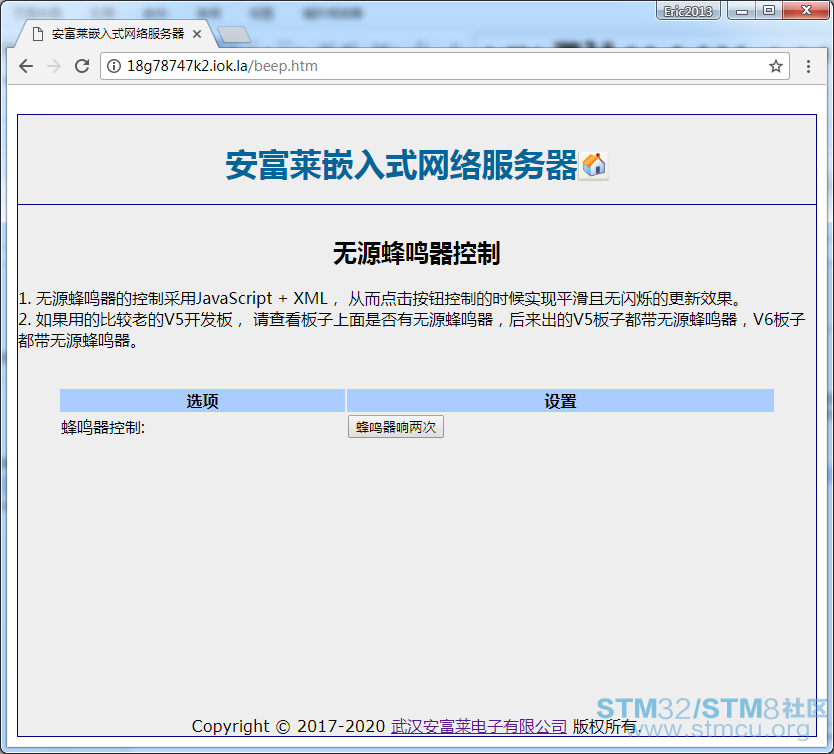The image size is (834, 754).
Task: Click the Copyright © 2017-2020 text
Action: pyautogui.click(x=288, y=726)
